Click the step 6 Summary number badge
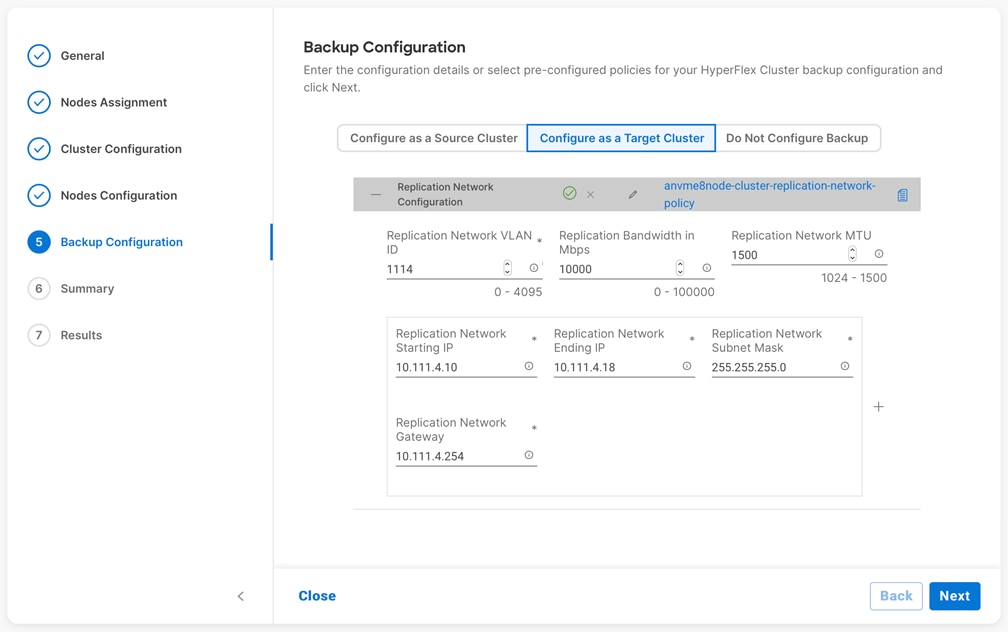This screenshot has height=632, width=1008. coord(39,289)
